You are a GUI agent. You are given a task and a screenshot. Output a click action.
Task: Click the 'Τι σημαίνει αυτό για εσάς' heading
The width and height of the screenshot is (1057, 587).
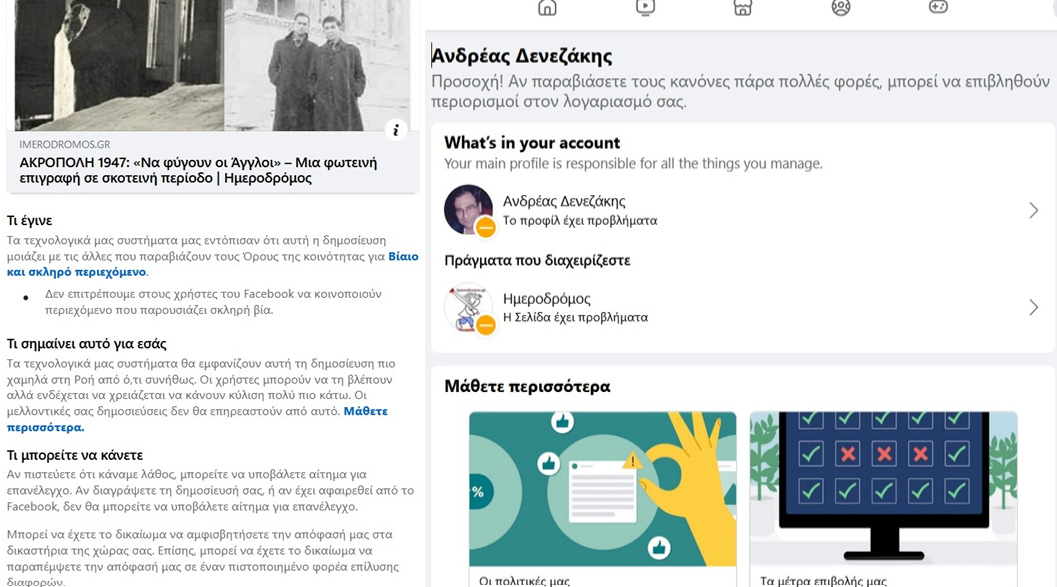pyautogui.click(x=86, y=344)
